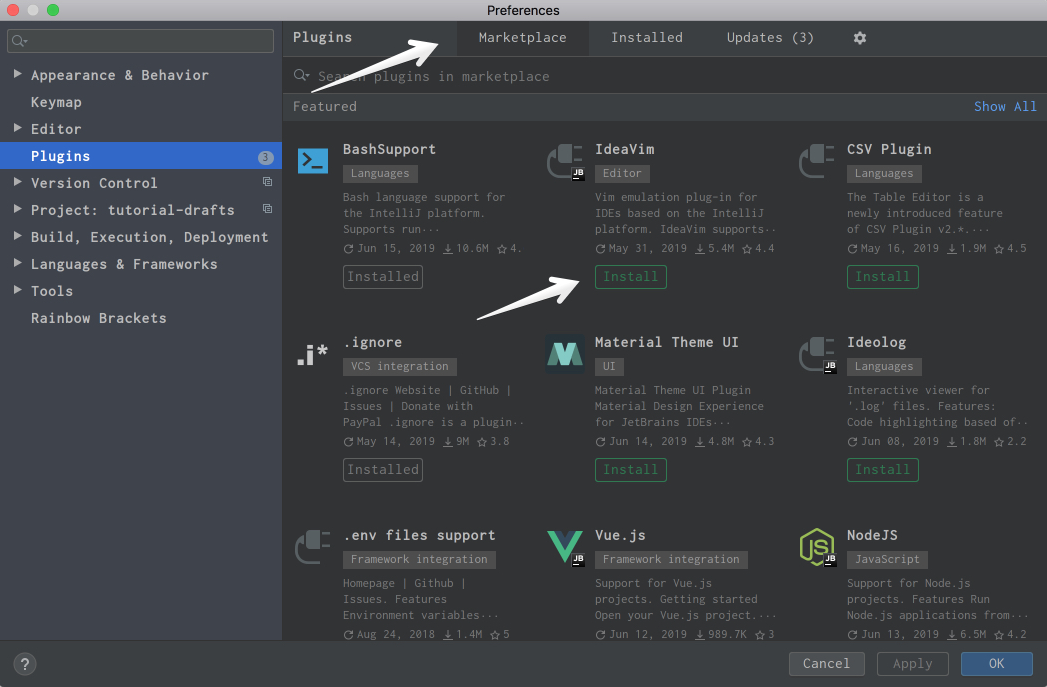Click the Ideolog Languages tag

(884, 367)
